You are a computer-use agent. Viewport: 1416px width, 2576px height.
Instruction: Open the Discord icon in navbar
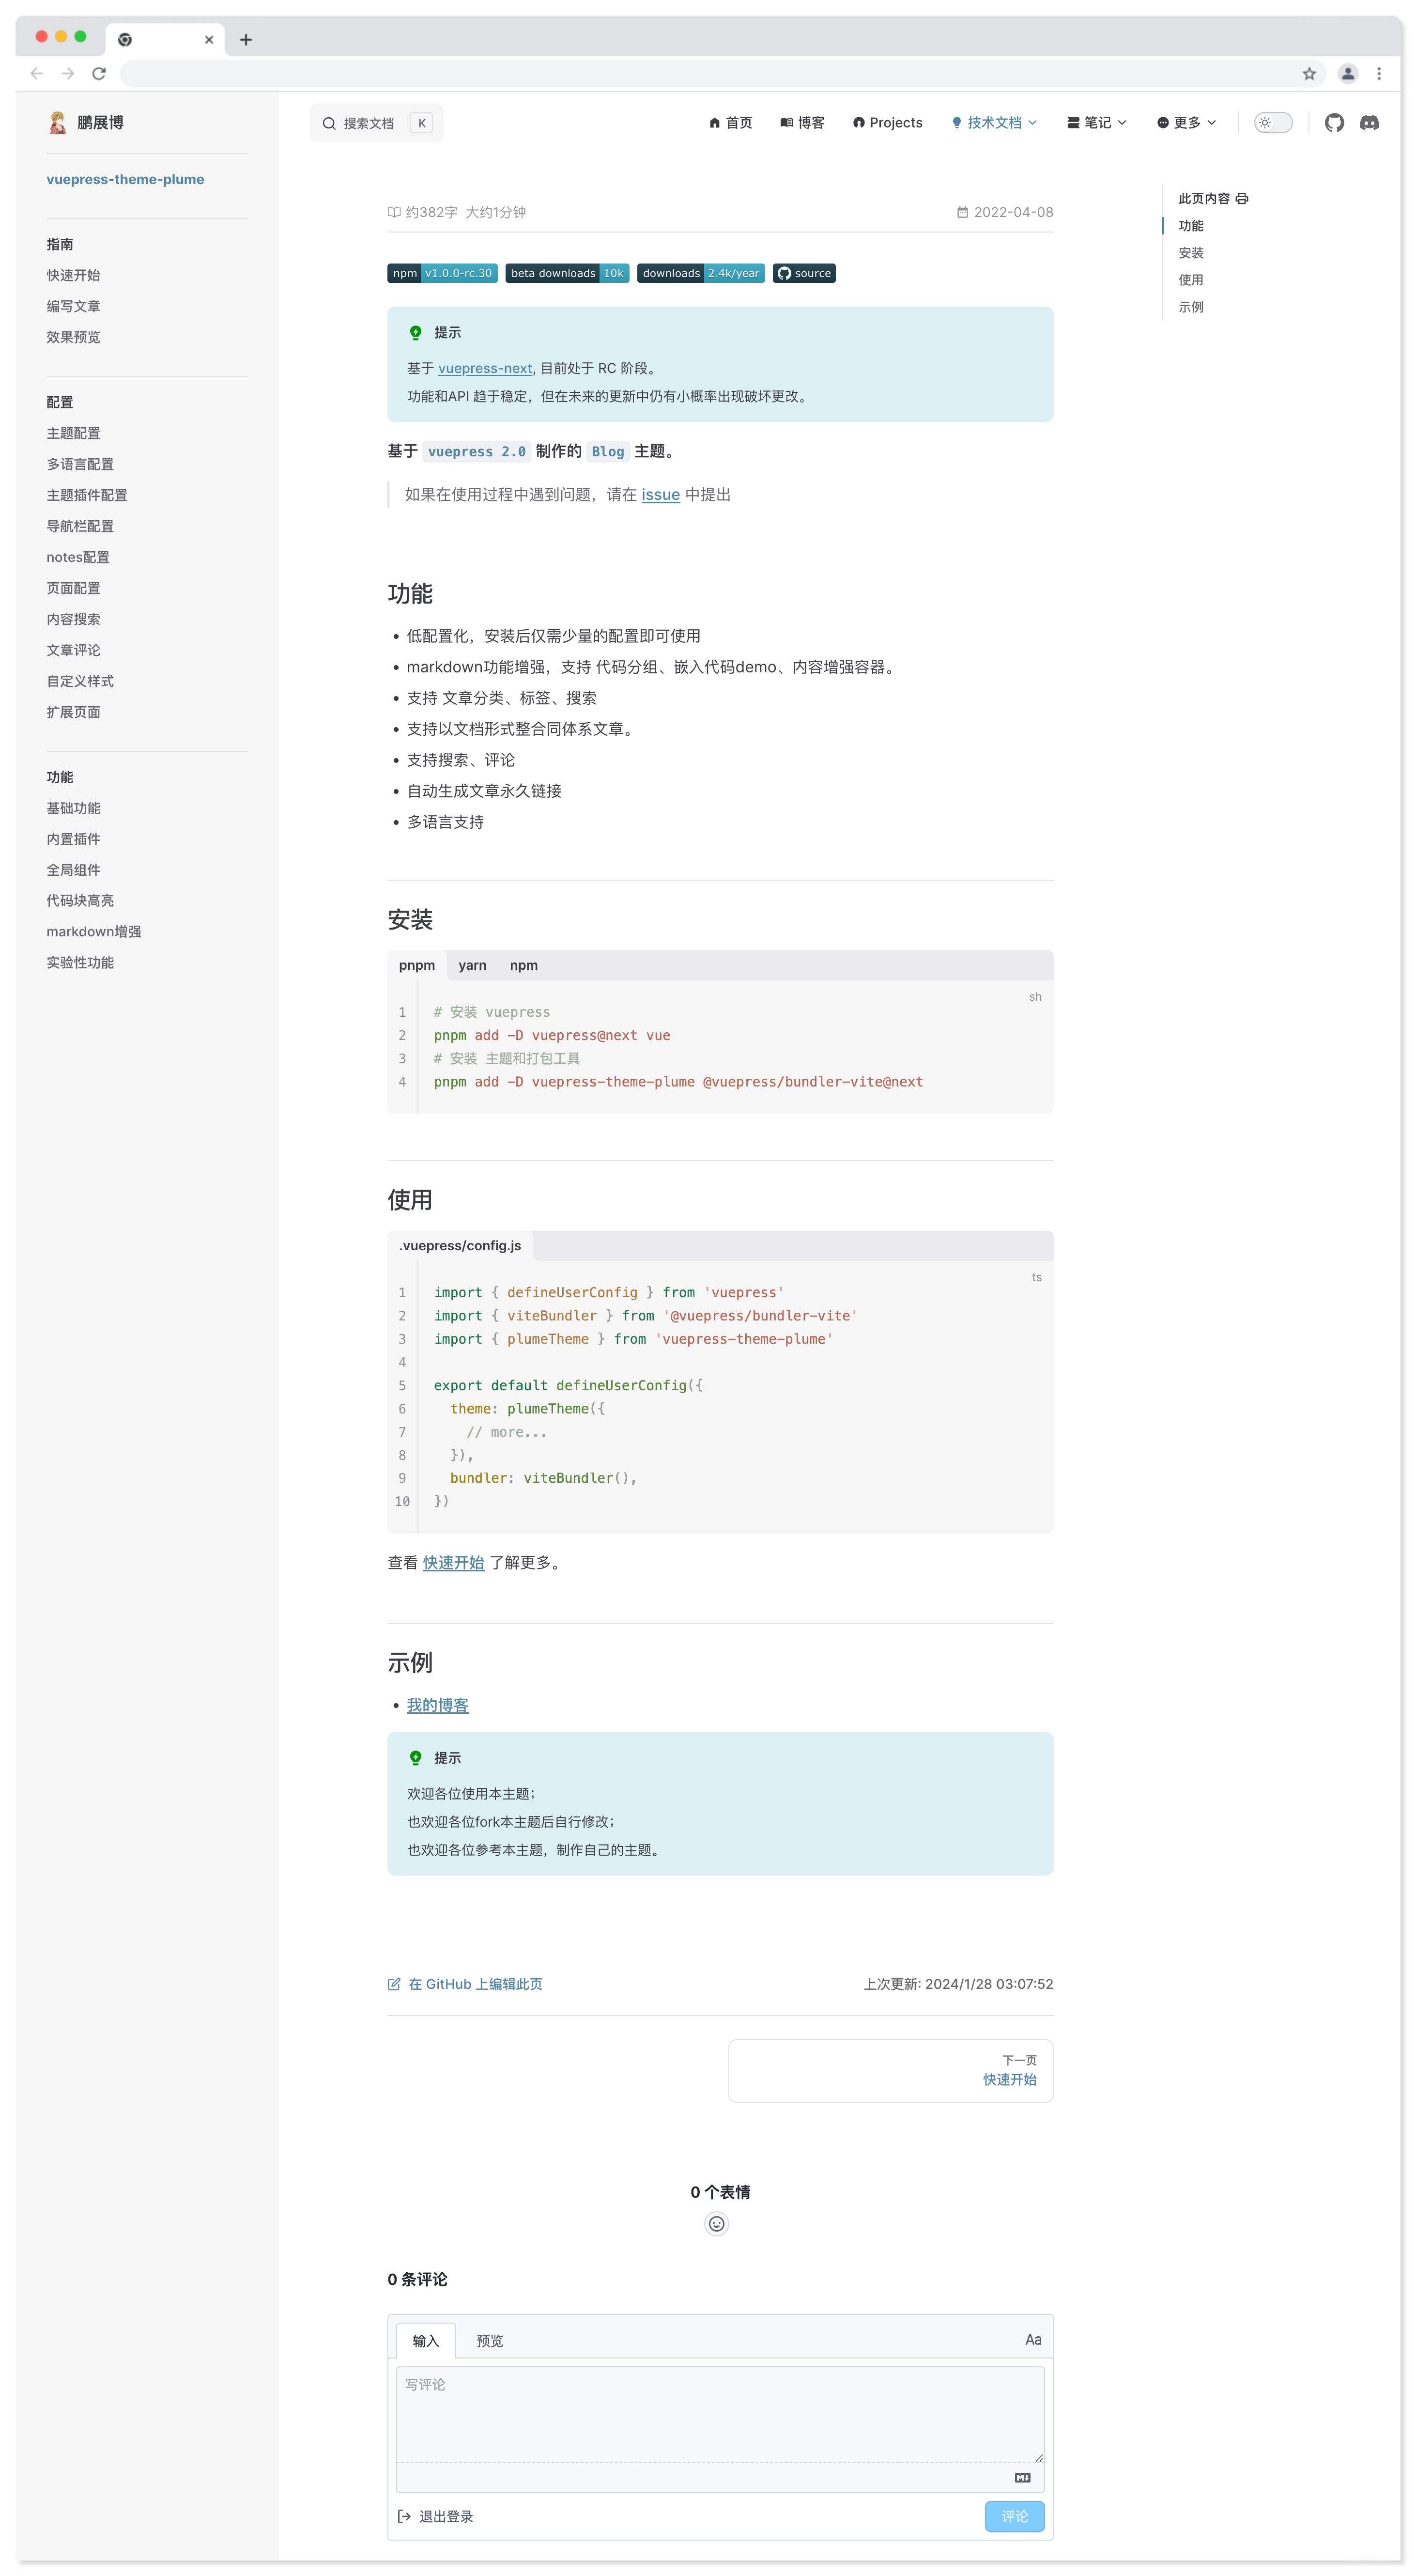coord(1369,123)
